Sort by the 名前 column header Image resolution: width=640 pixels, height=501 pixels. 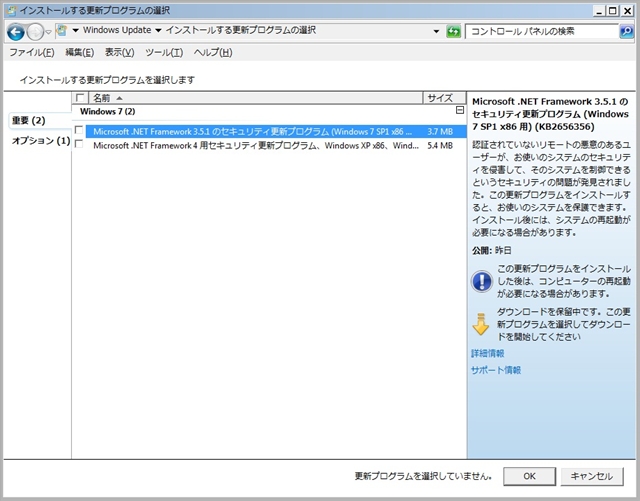[256, 98]
